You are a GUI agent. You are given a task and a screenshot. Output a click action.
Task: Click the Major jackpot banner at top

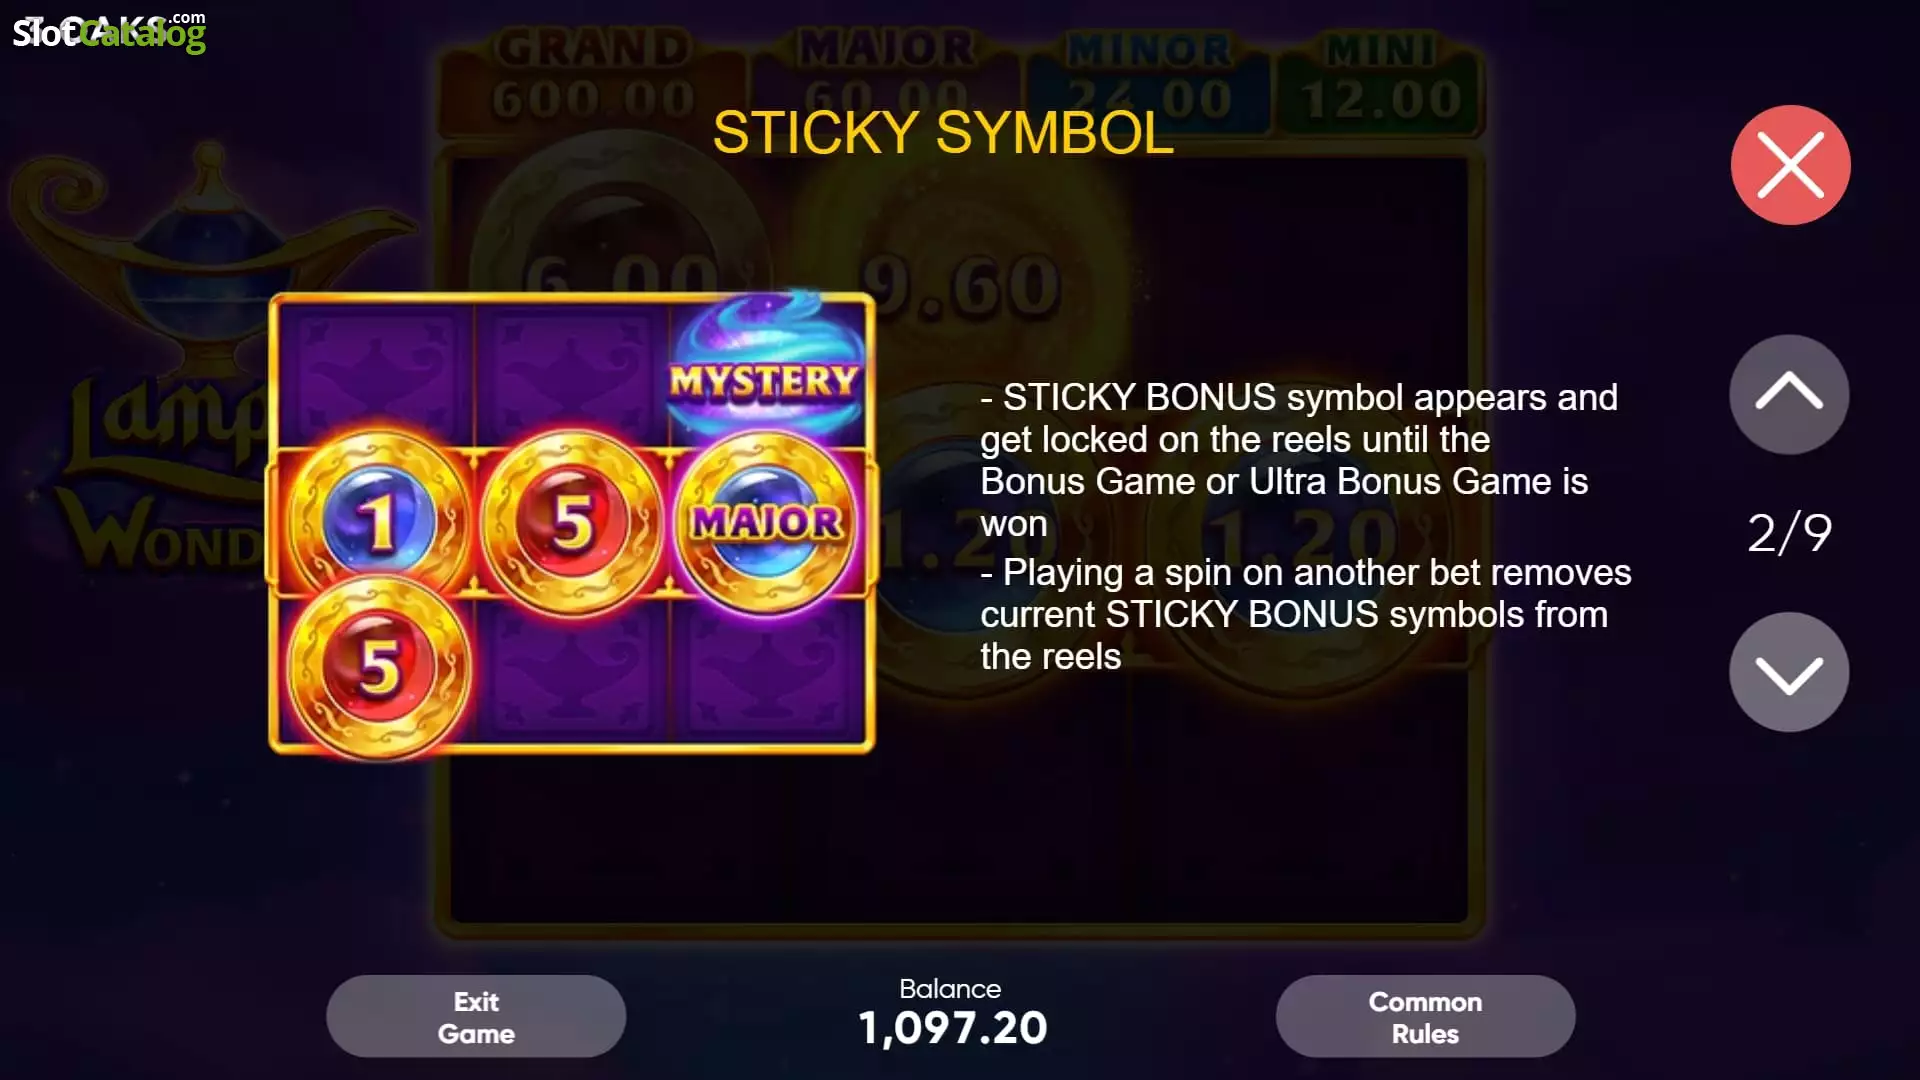(x=886, y=76)
